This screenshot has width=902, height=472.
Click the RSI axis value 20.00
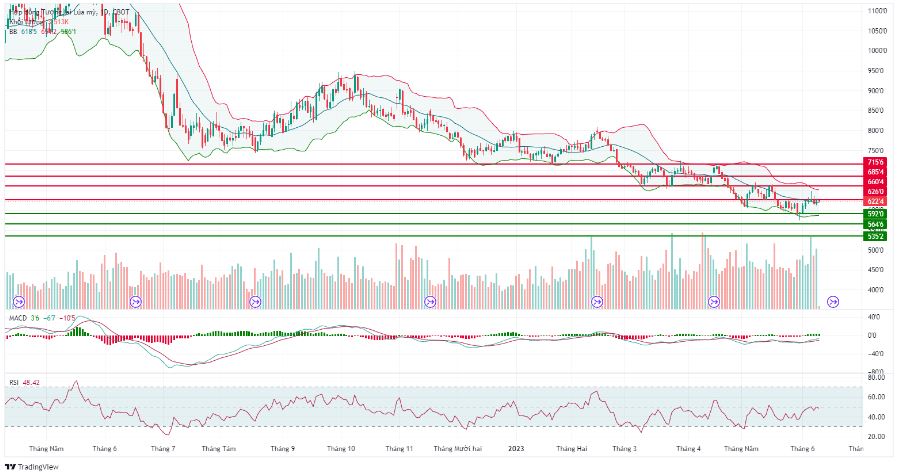click(876, 437)
